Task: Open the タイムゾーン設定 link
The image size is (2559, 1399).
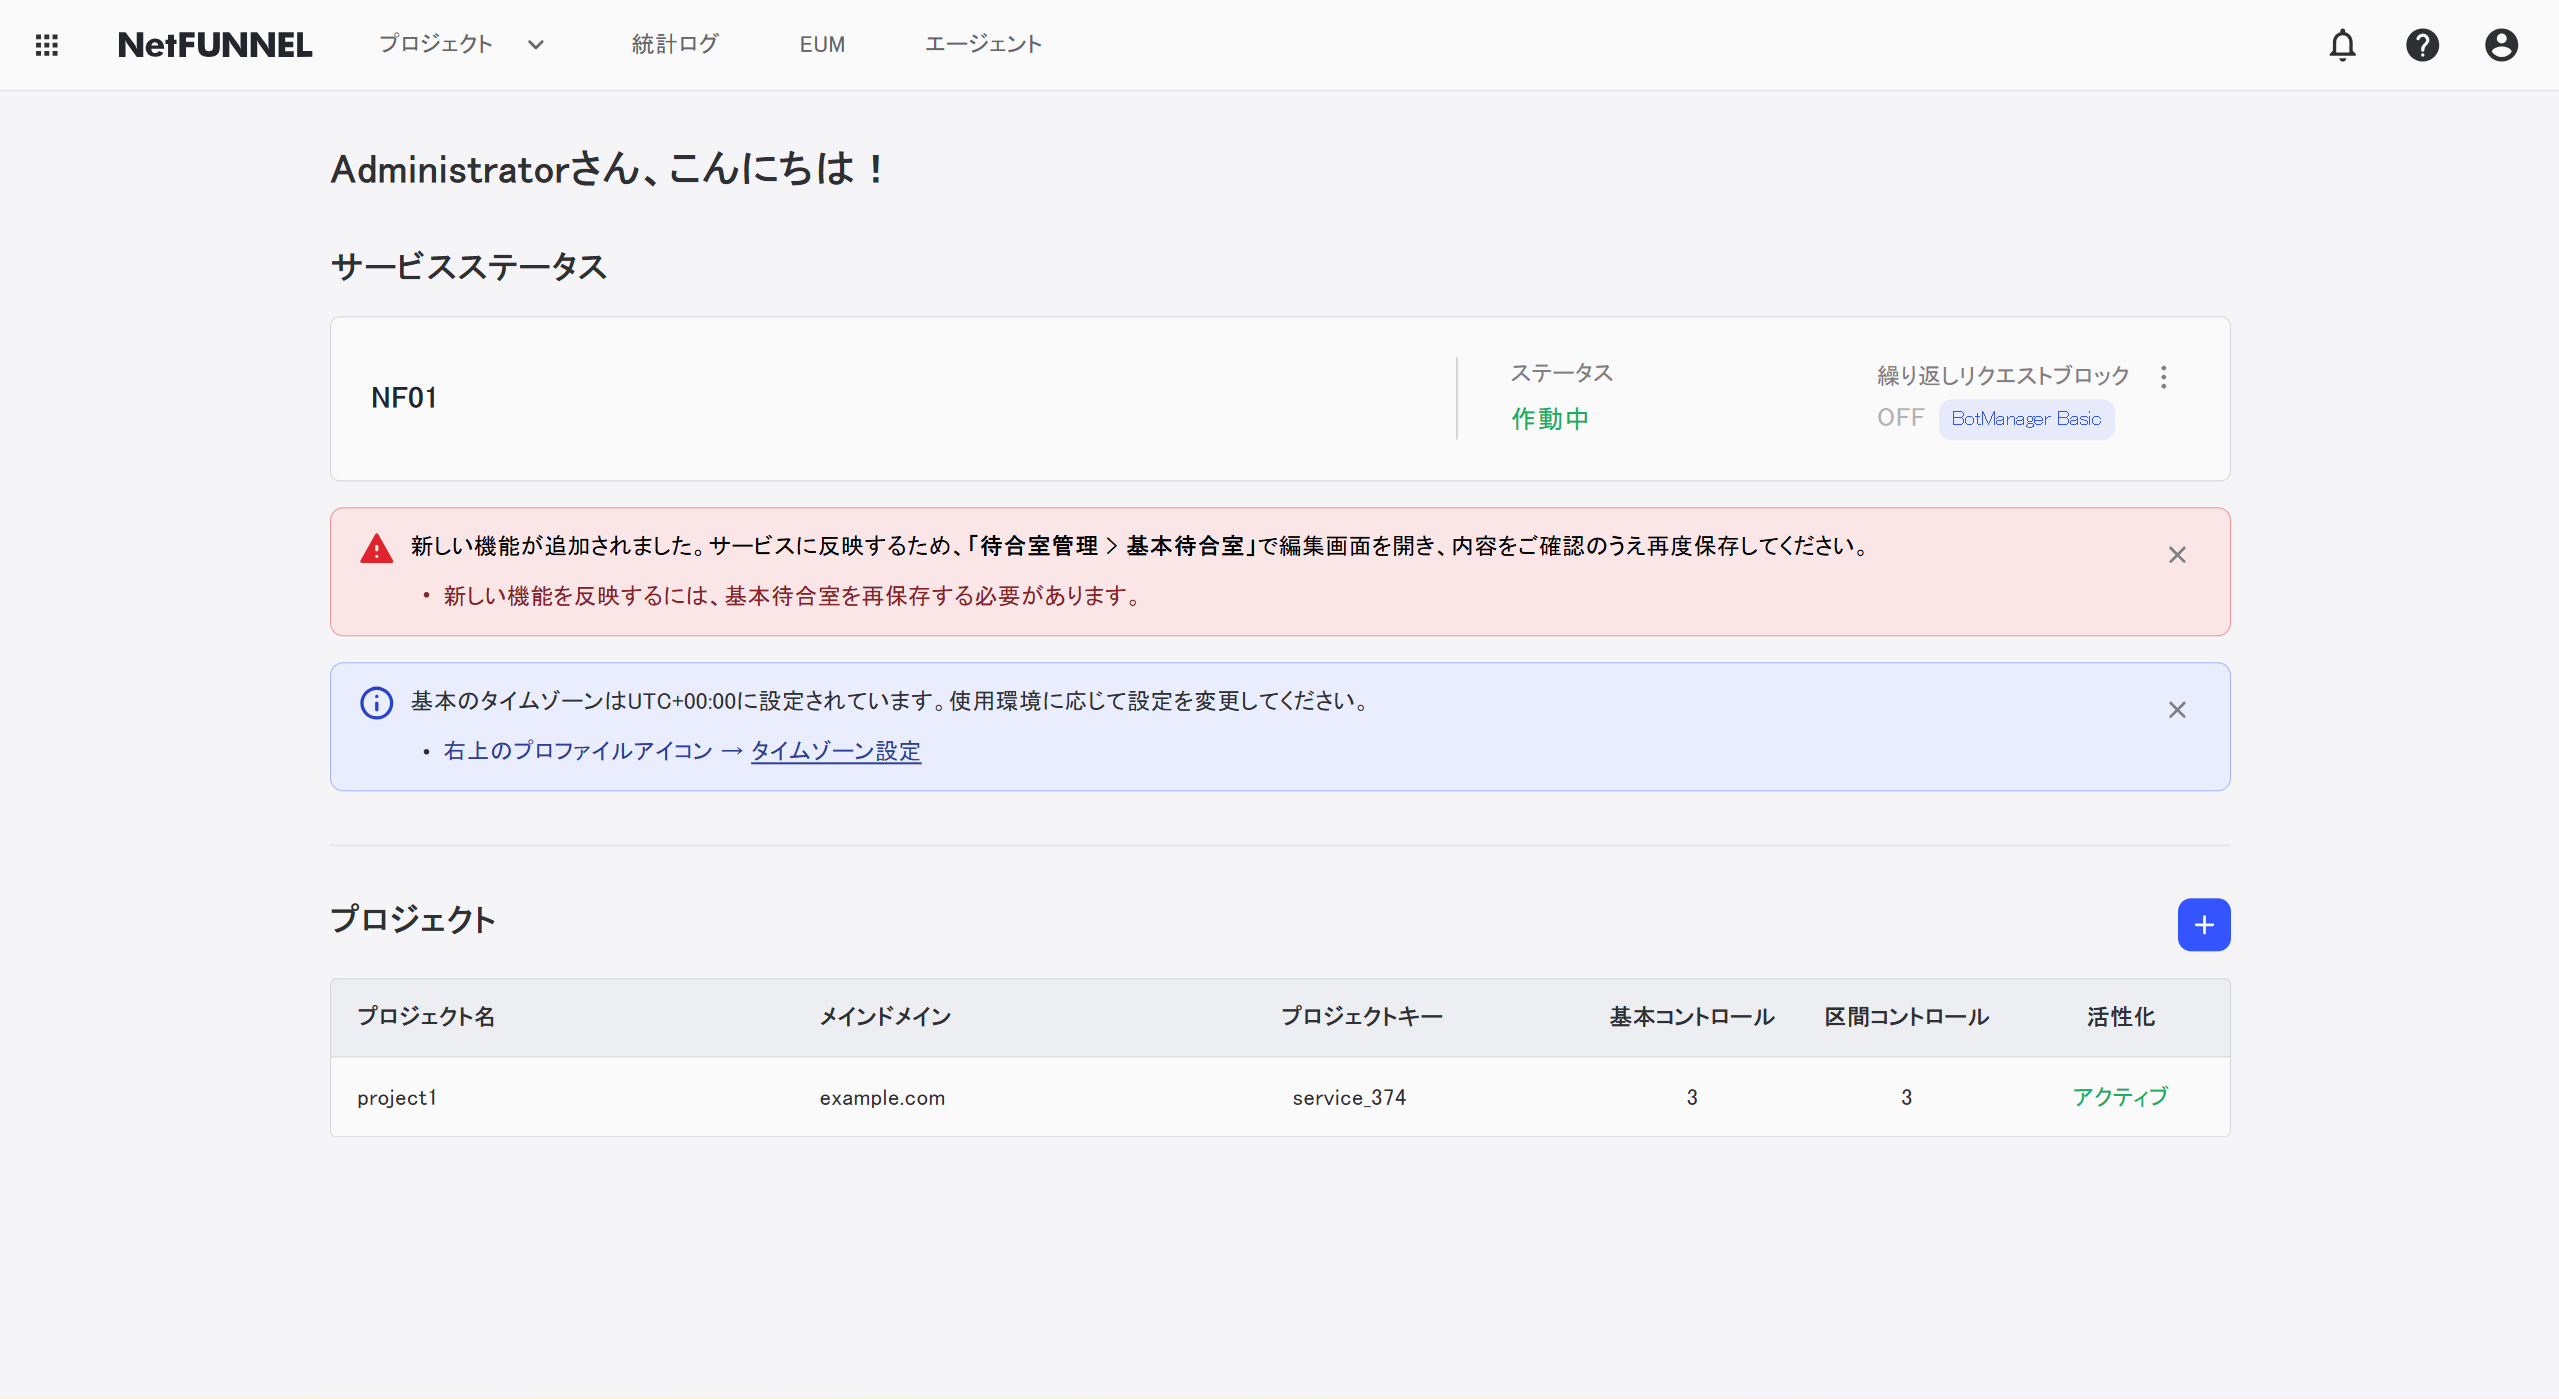Action: tap(836, 750)
